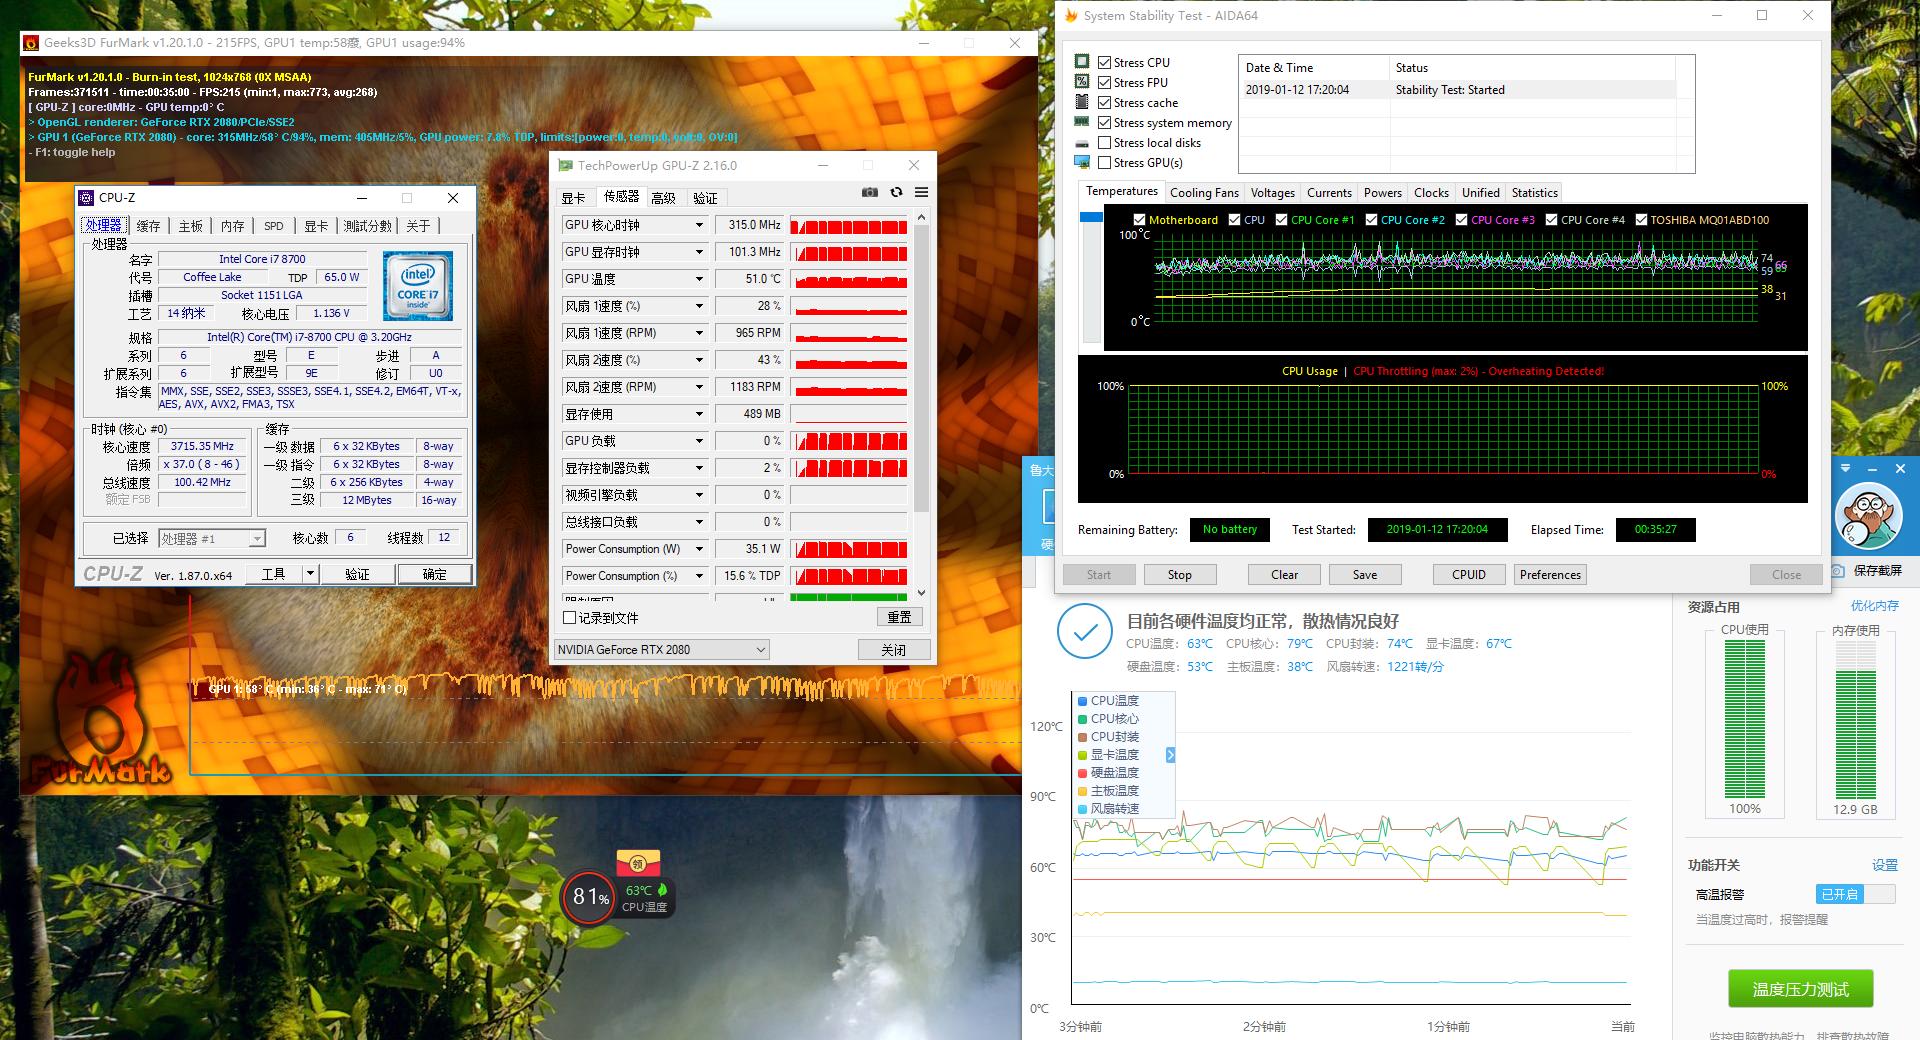Click the Intel Core i7 logo in CPU-Z
Viewport: 1920px width, 1040px height.
418,286
